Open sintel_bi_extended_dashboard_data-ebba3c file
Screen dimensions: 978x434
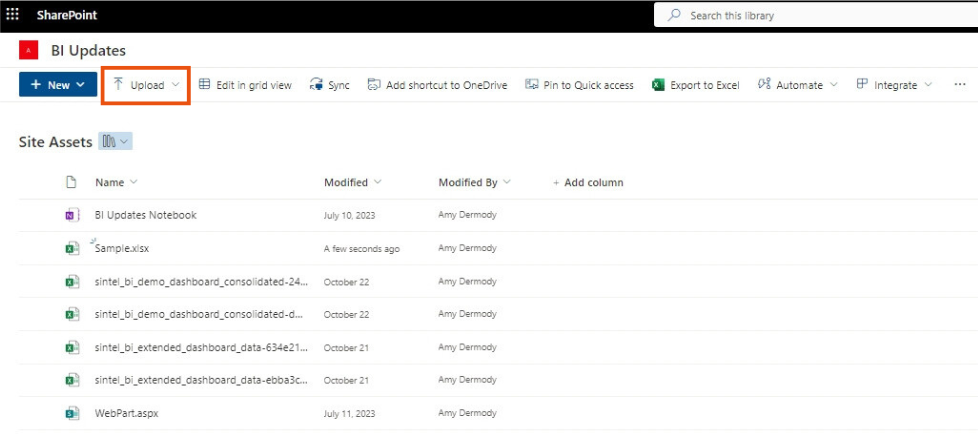[201, 380]
